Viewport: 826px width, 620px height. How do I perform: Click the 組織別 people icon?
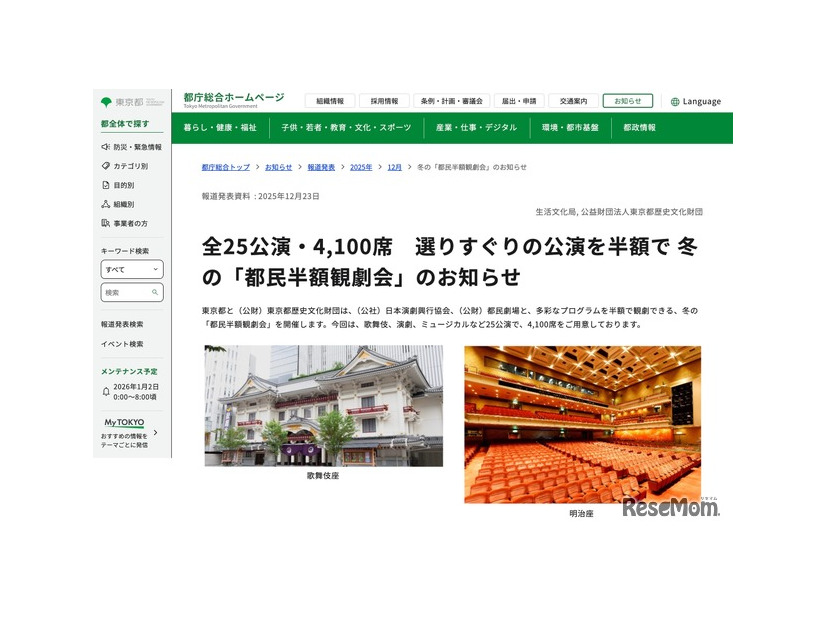105,203
